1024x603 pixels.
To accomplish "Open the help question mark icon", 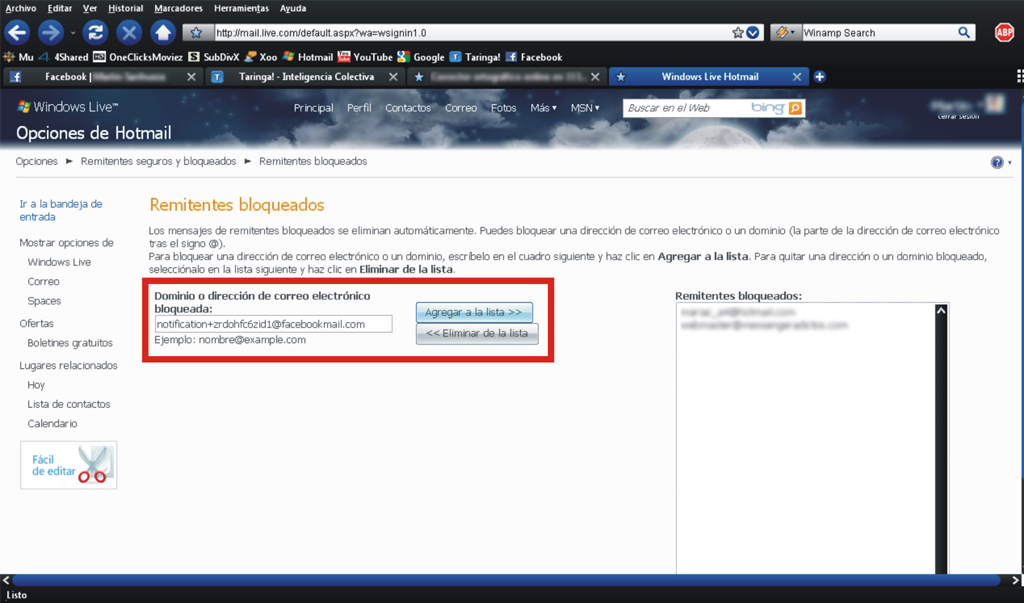I will click(997, 163).
